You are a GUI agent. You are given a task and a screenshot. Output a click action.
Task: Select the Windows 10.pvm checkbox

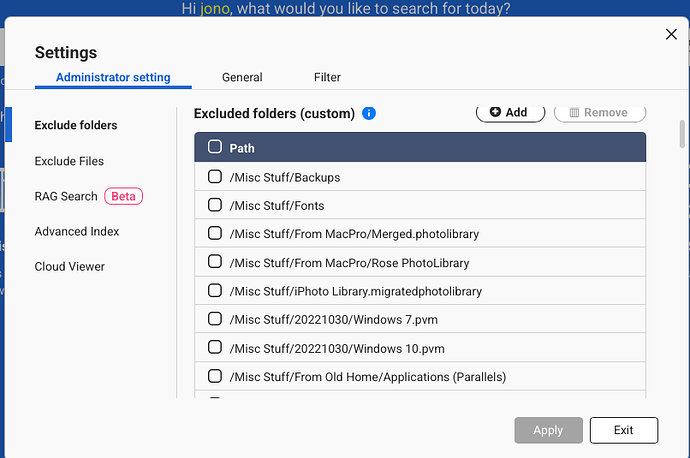215,348
